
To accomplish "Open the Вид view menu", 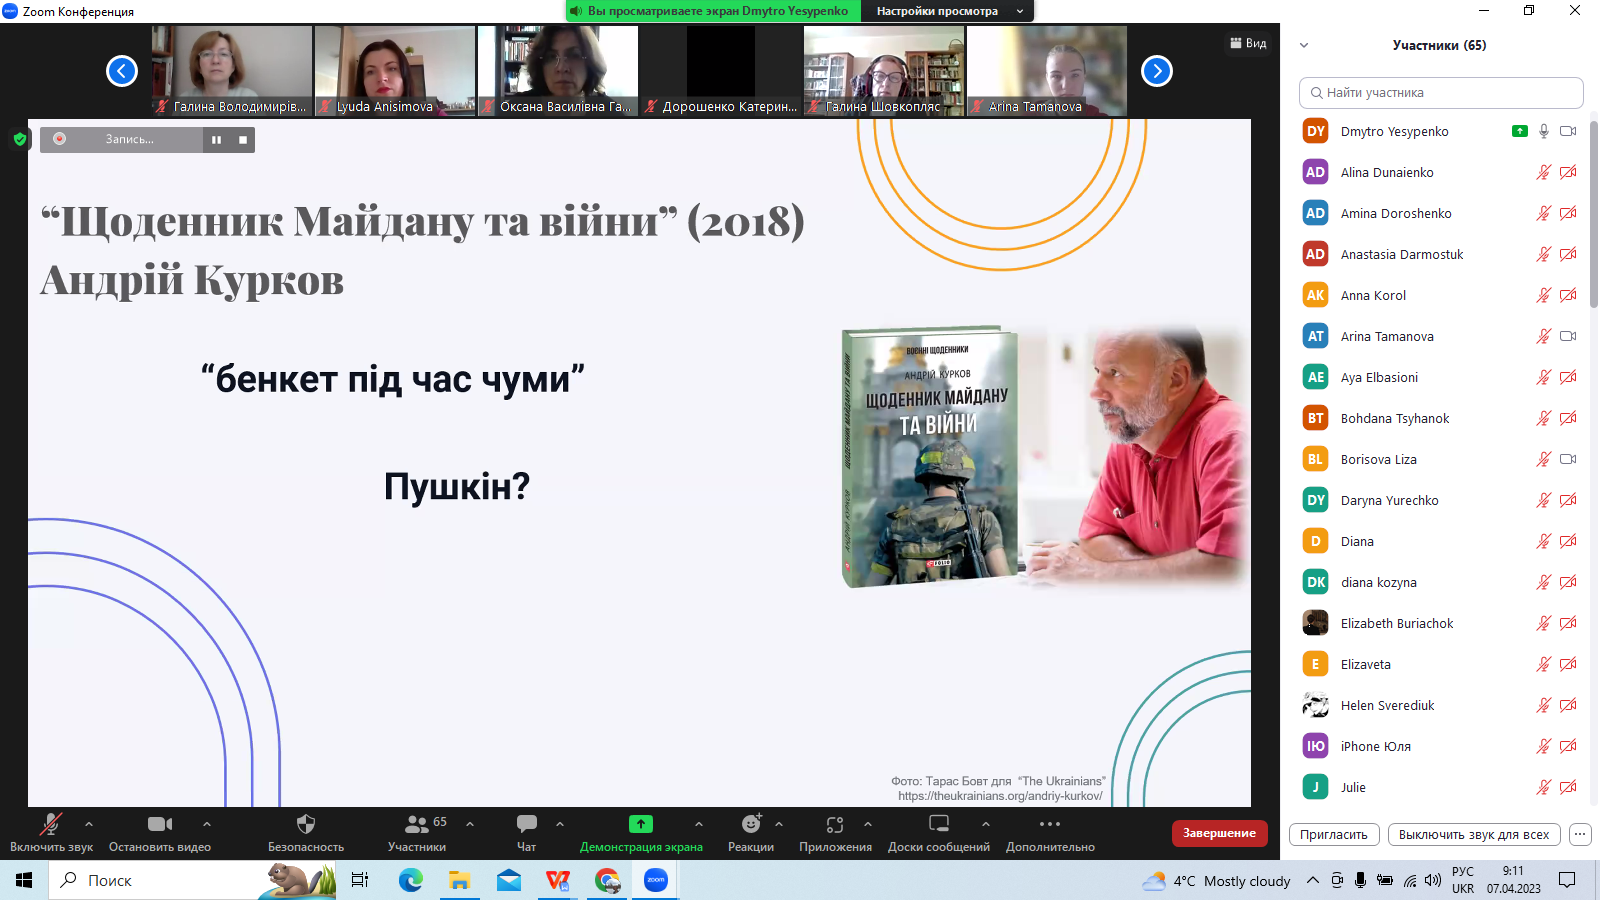I will (x=1248, y=43).
